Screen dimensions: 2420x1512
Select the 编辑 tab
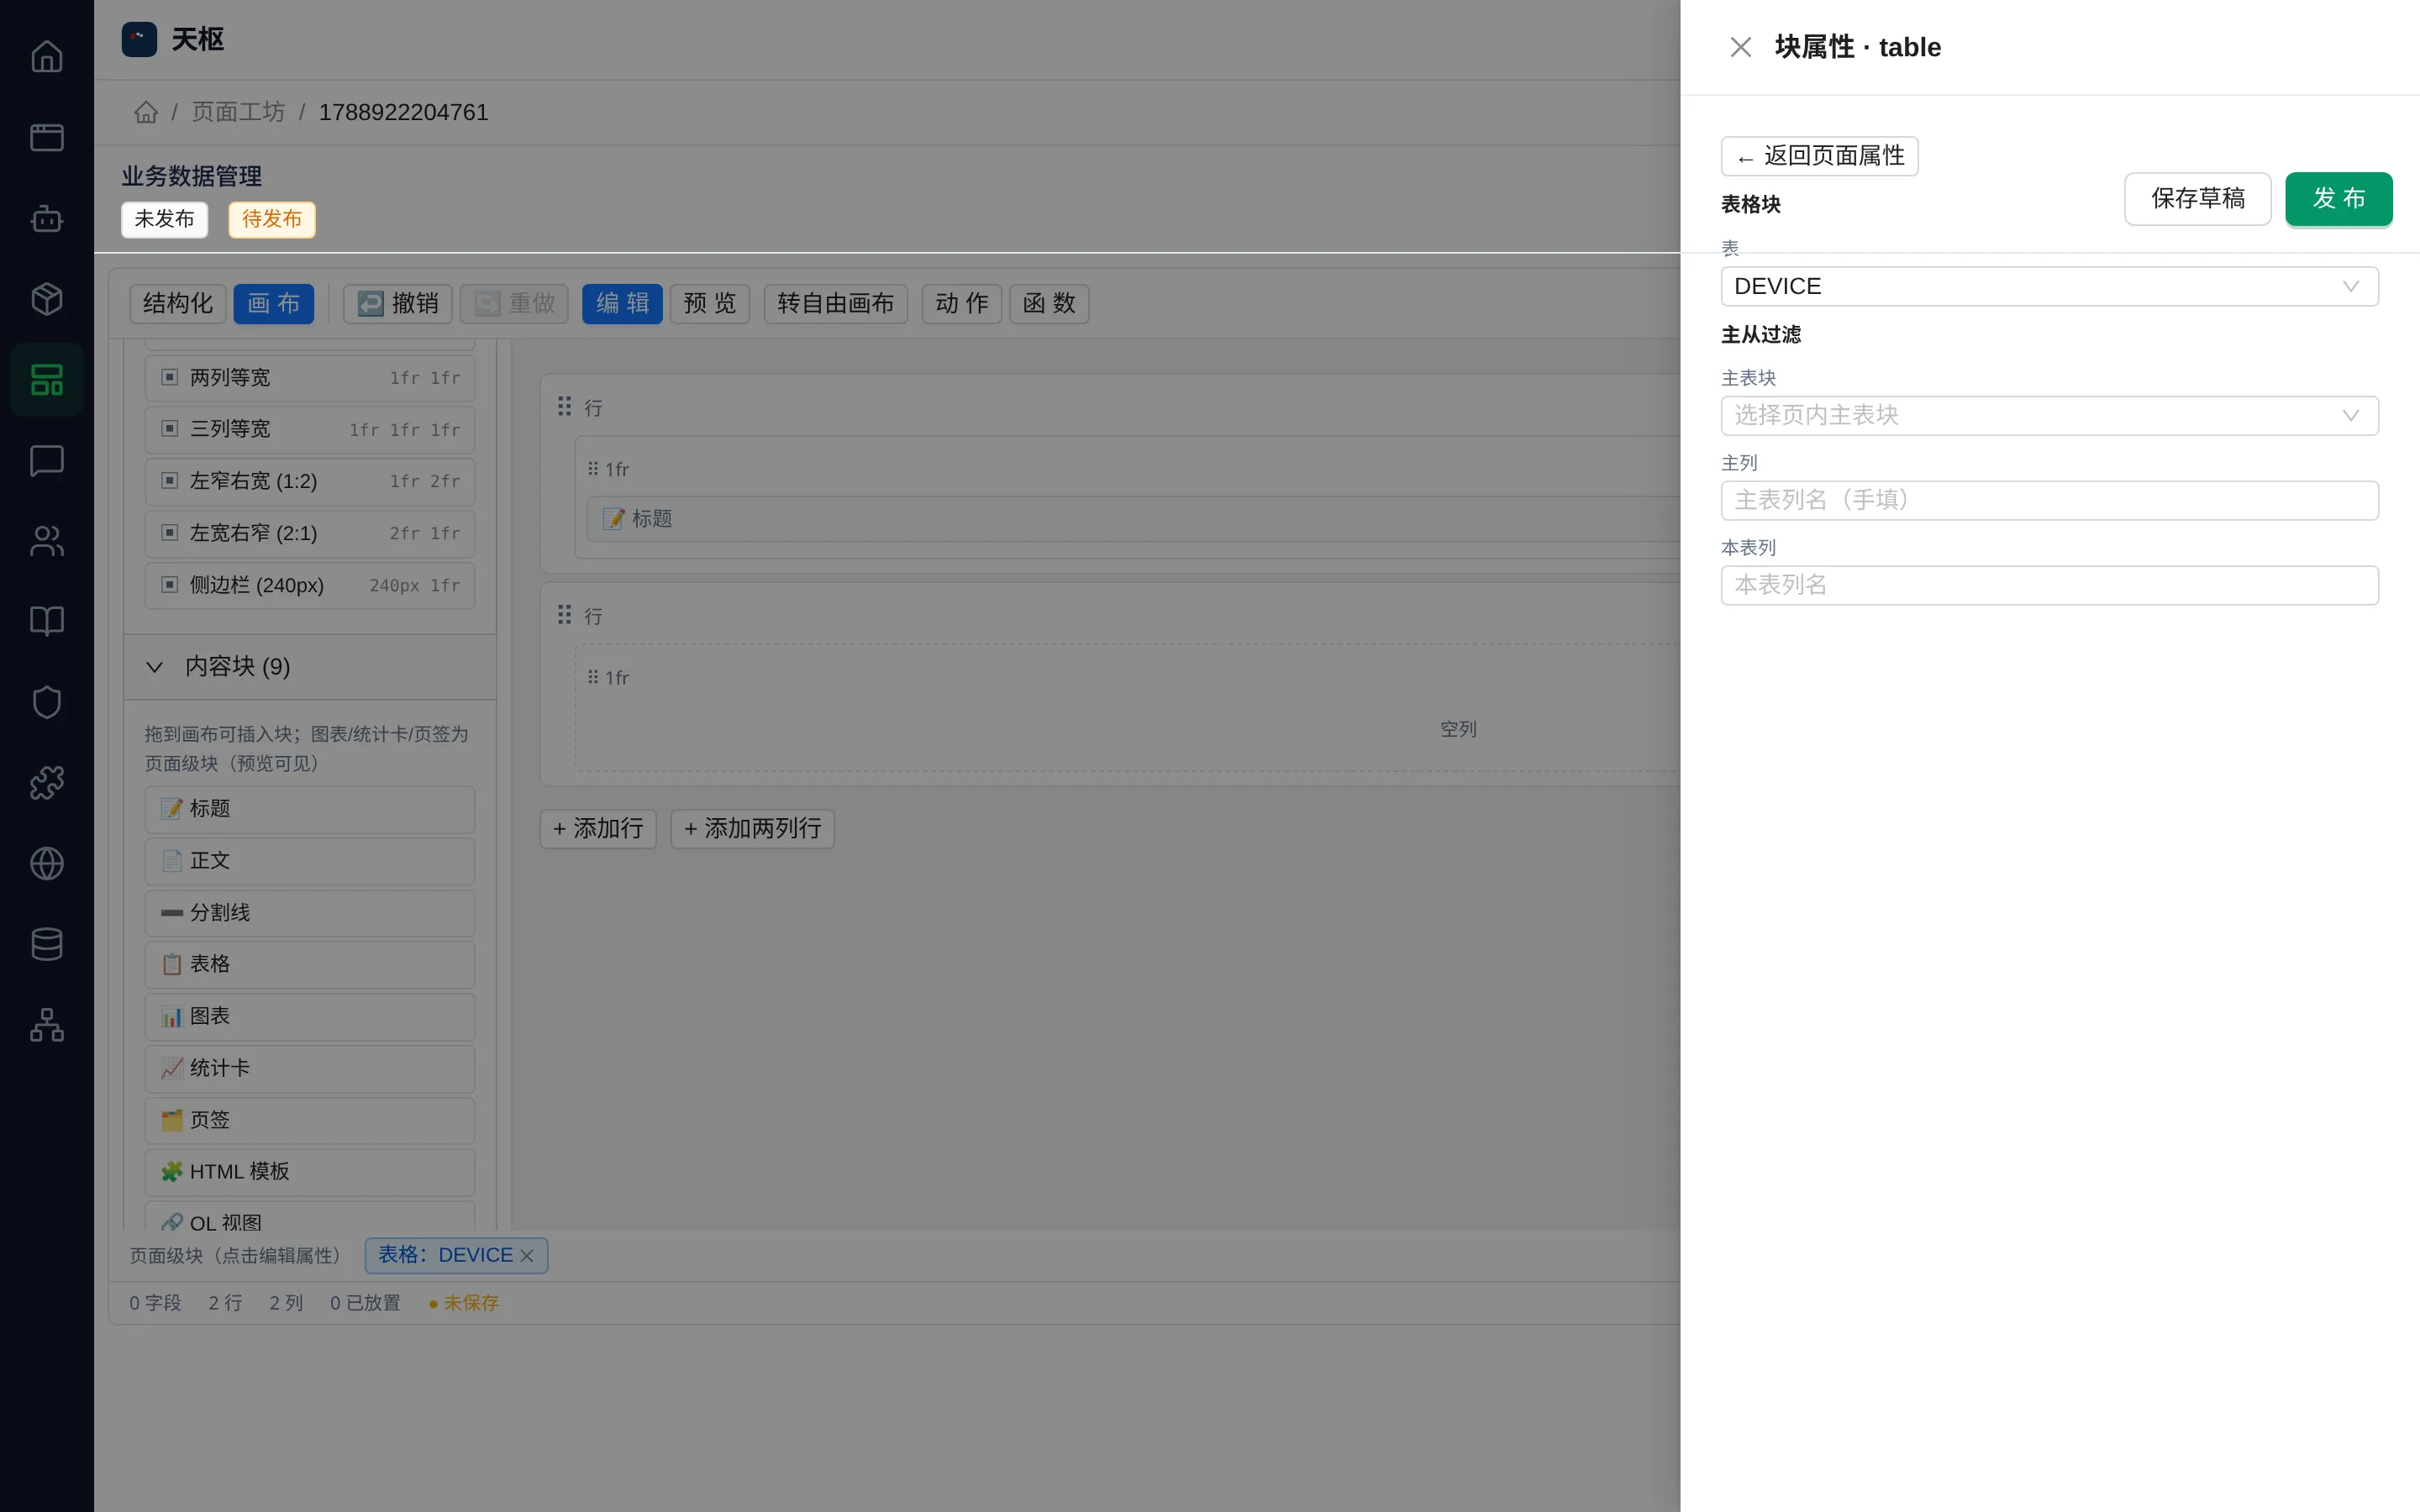[622, 304]
